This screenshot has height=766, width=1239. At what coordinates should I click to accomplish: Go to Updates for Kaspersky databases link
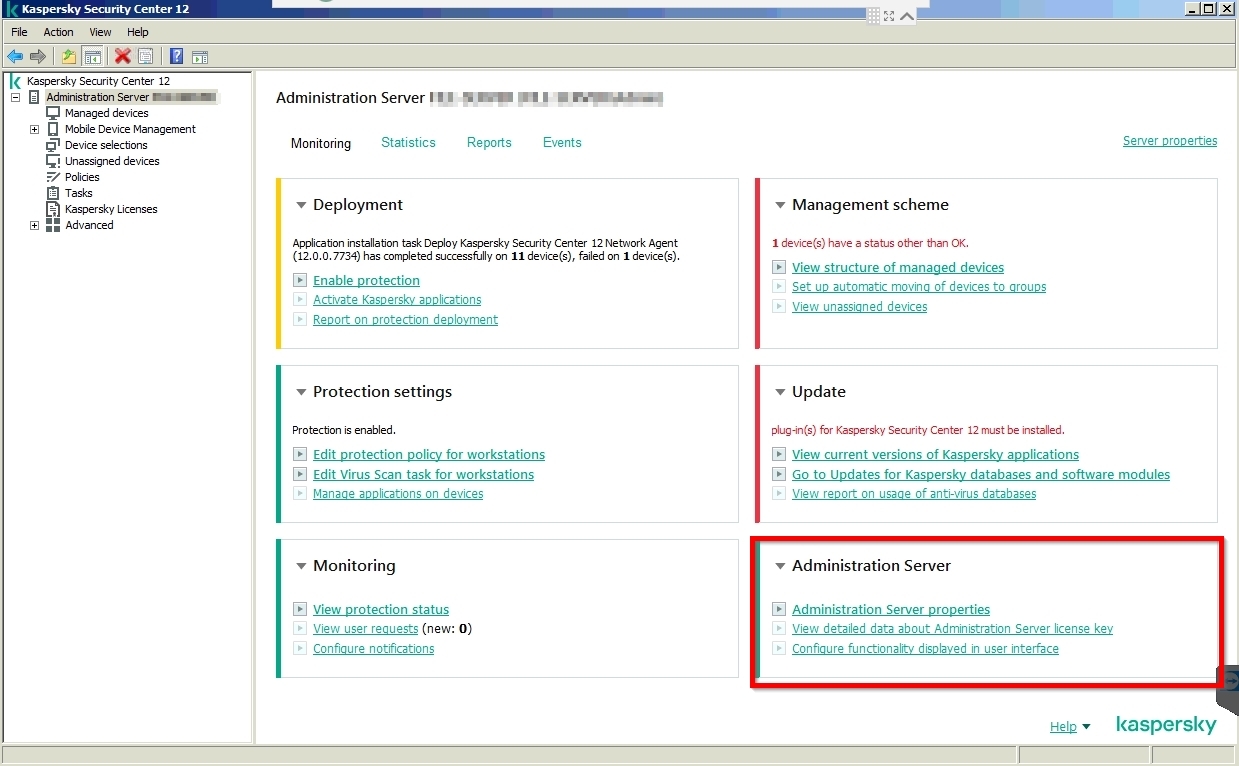[981, 475]
